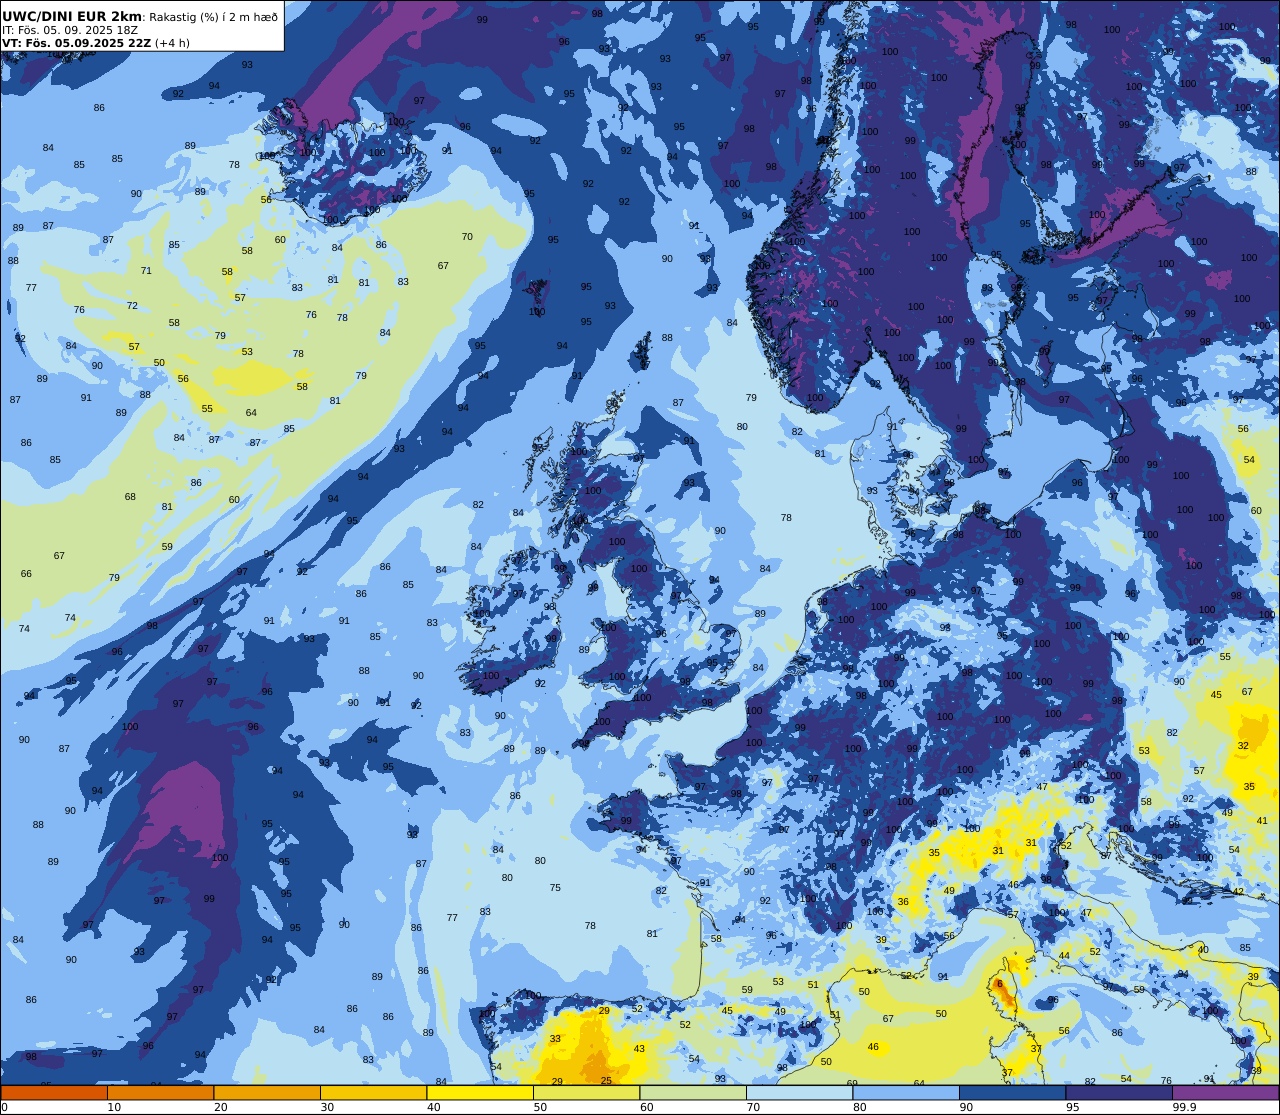The width and height of the screenshot is (1280, 1115).
Task: Click the legend tick label 50
Action: tap(540, 1107)
